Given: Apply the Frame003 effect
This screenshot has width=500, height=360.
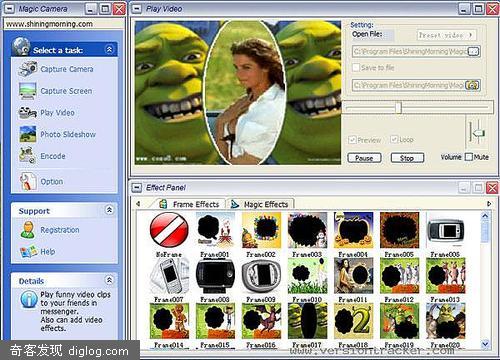Looking at the screenshot, I should [x=307, y=230].
